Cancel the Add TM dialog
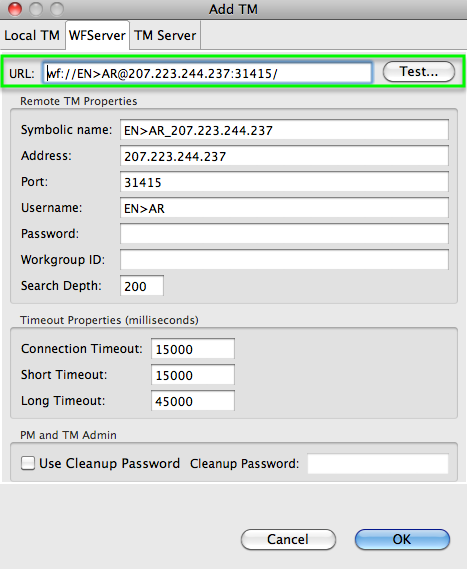Image resolution: width=467 pixels, height=569 pixels. tap(288, 539)
